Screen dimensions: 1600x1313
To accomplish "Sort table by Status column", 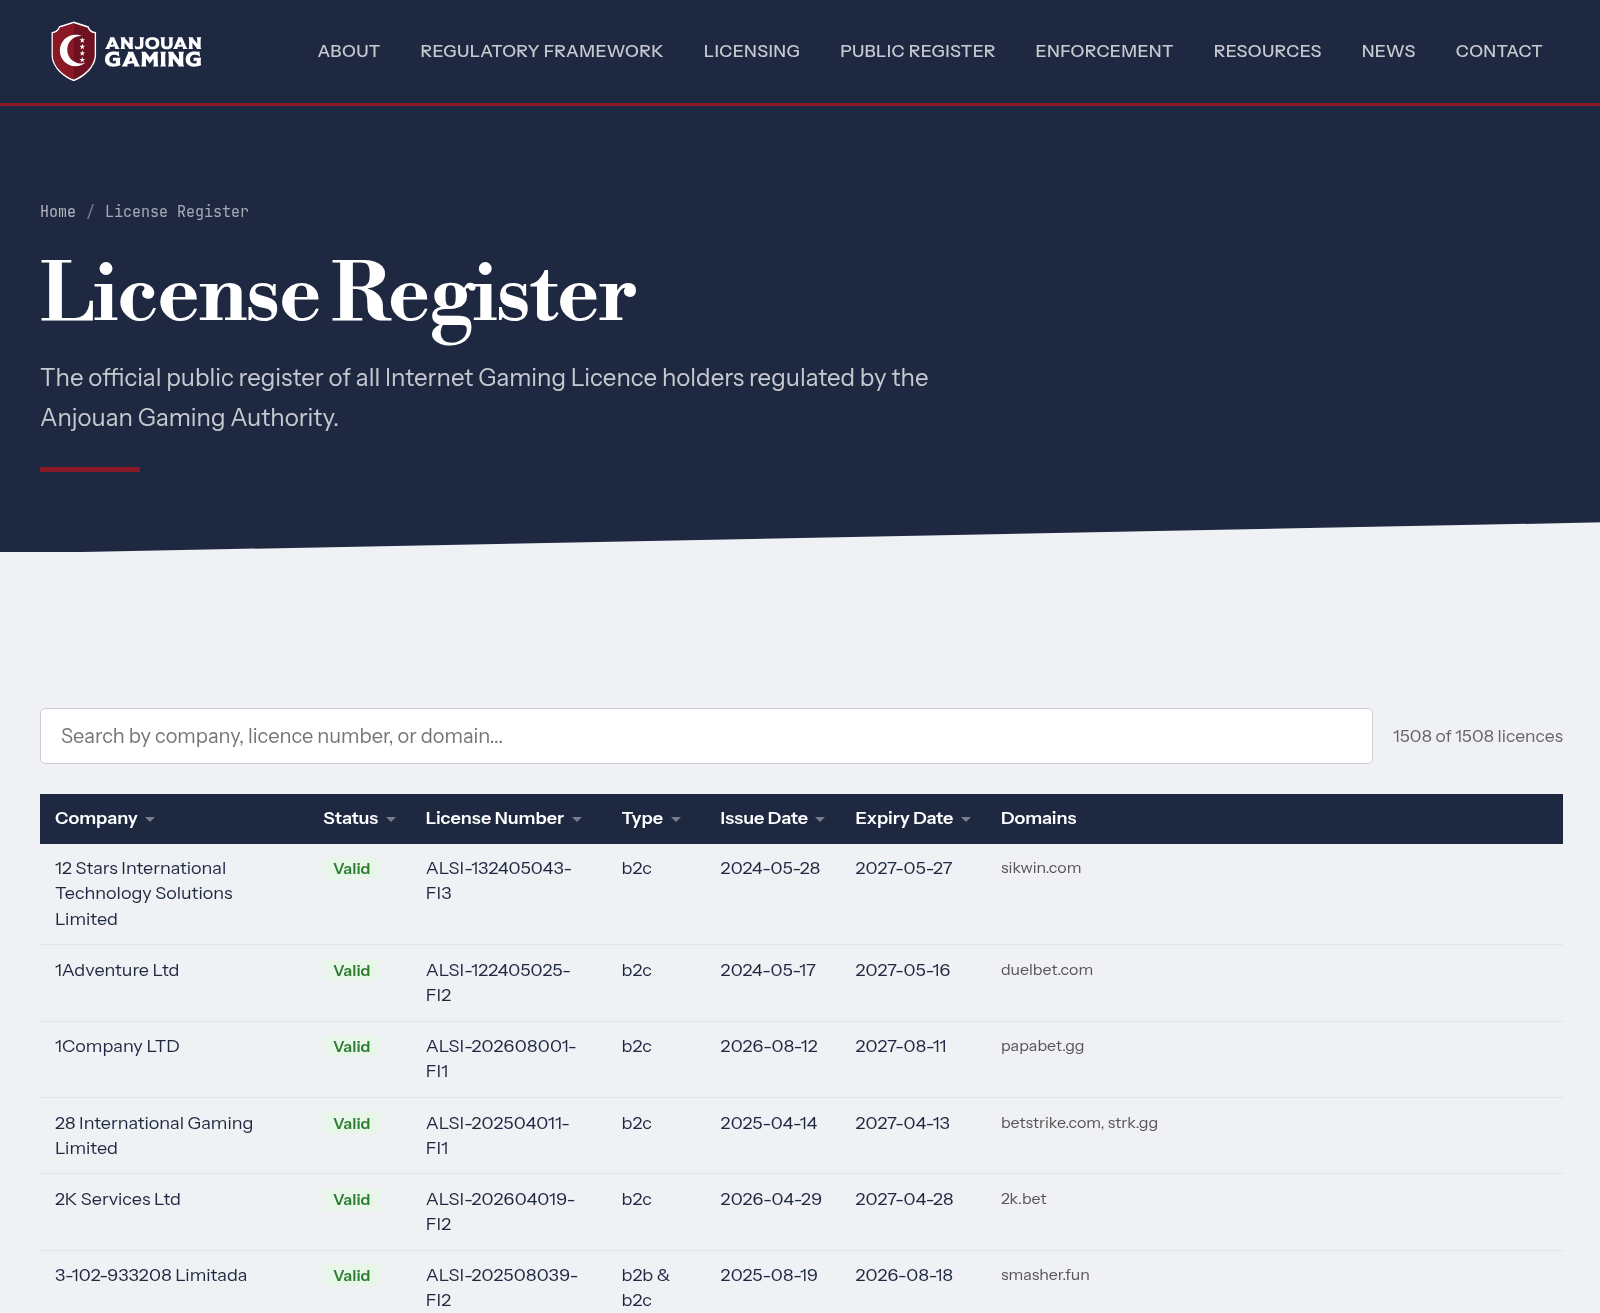I will click(359, 818).
